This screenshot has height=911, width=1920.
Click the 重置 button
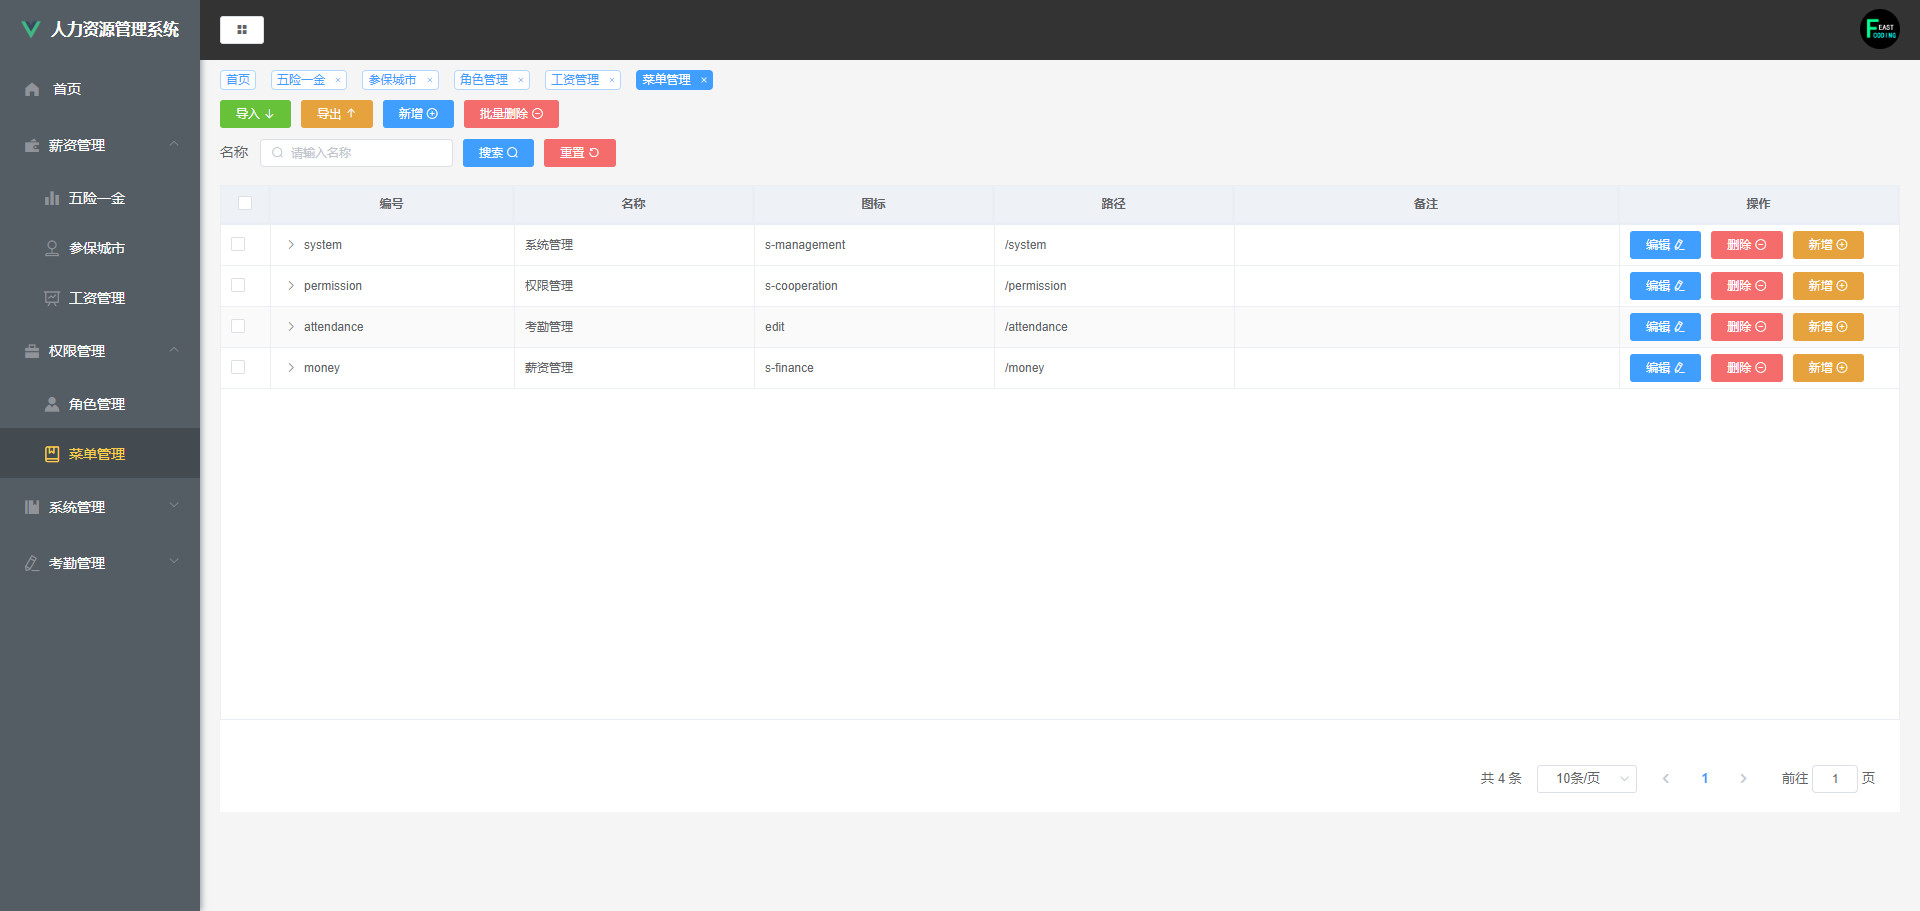click(x=580, y=153)
